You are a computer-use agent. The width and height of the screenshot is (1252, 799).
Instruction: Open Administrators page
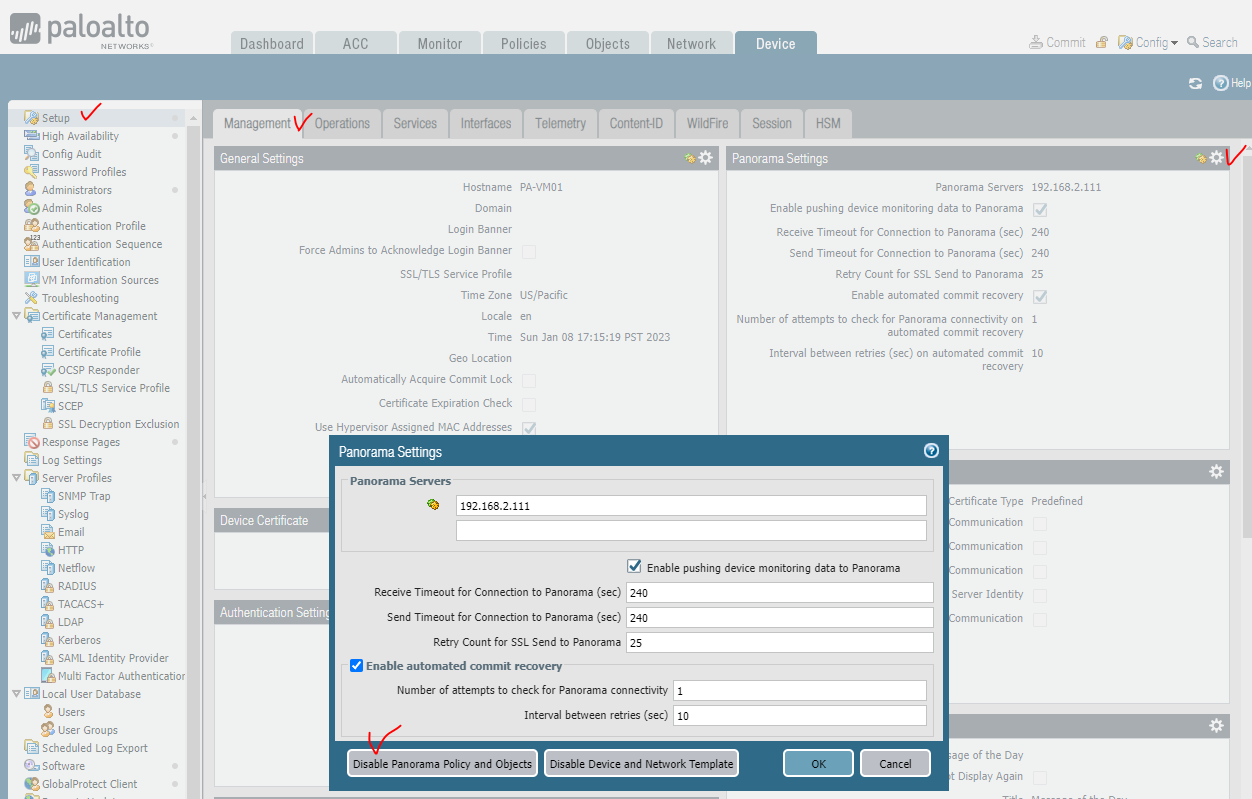76,190
